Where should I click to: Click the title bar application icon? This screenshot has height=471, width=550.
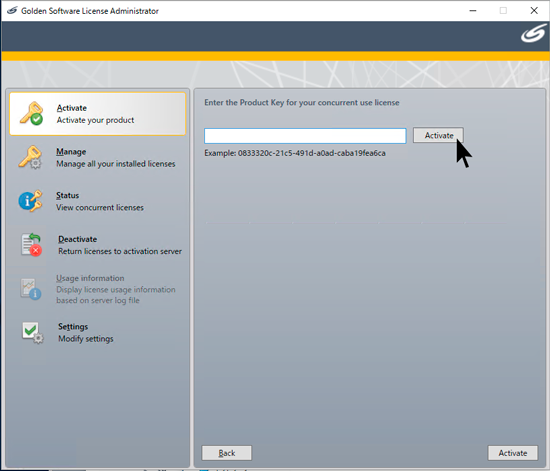click(12, 11)
